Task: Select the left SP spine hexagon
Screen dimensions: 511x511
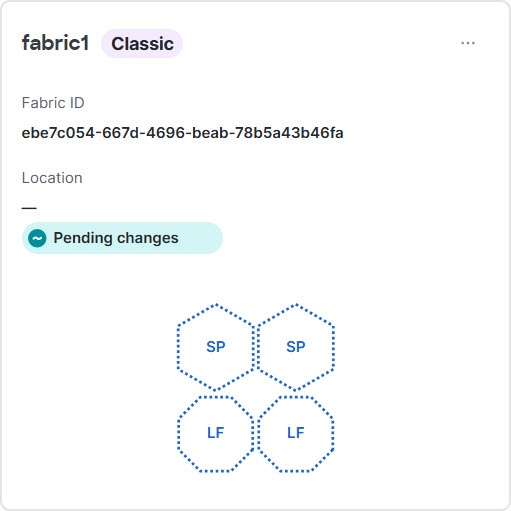Action: (216, 347)
